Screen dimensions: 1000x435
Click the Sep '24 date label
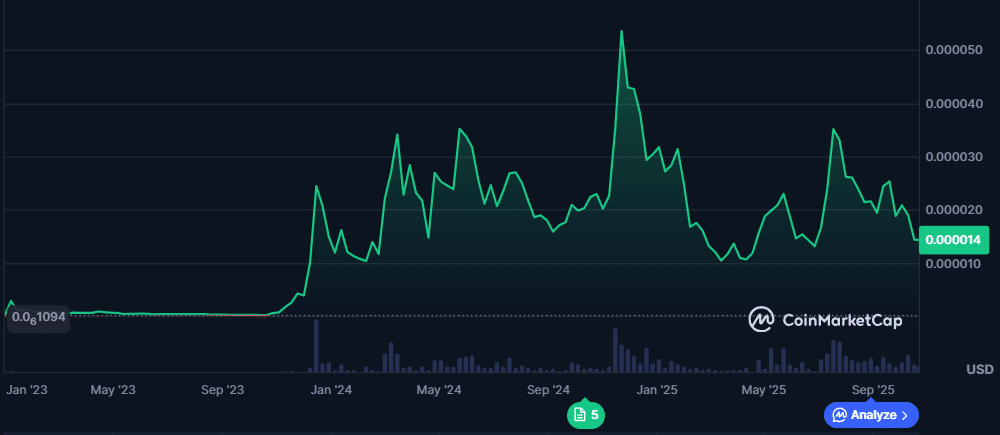pos(548,388)
